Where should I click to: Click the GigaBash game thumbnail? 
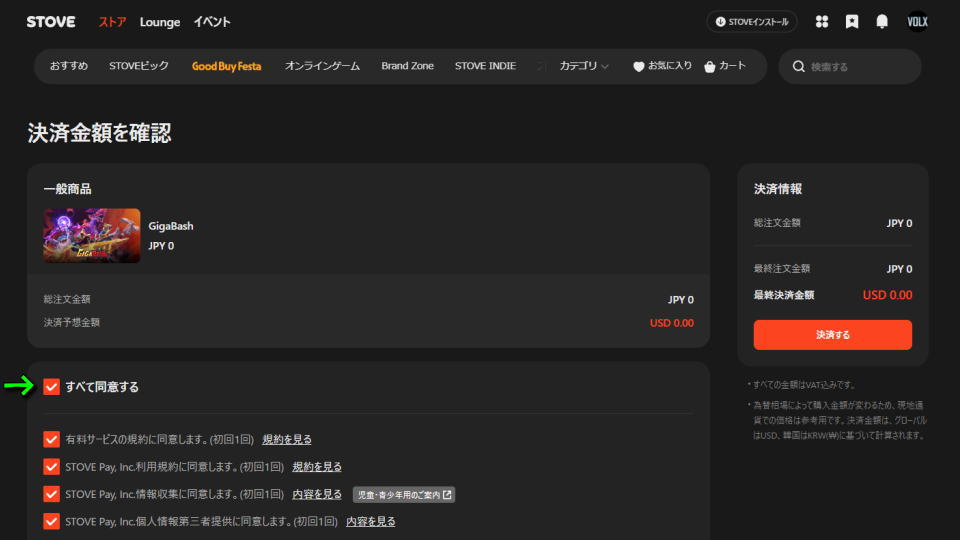click(92, 235)
